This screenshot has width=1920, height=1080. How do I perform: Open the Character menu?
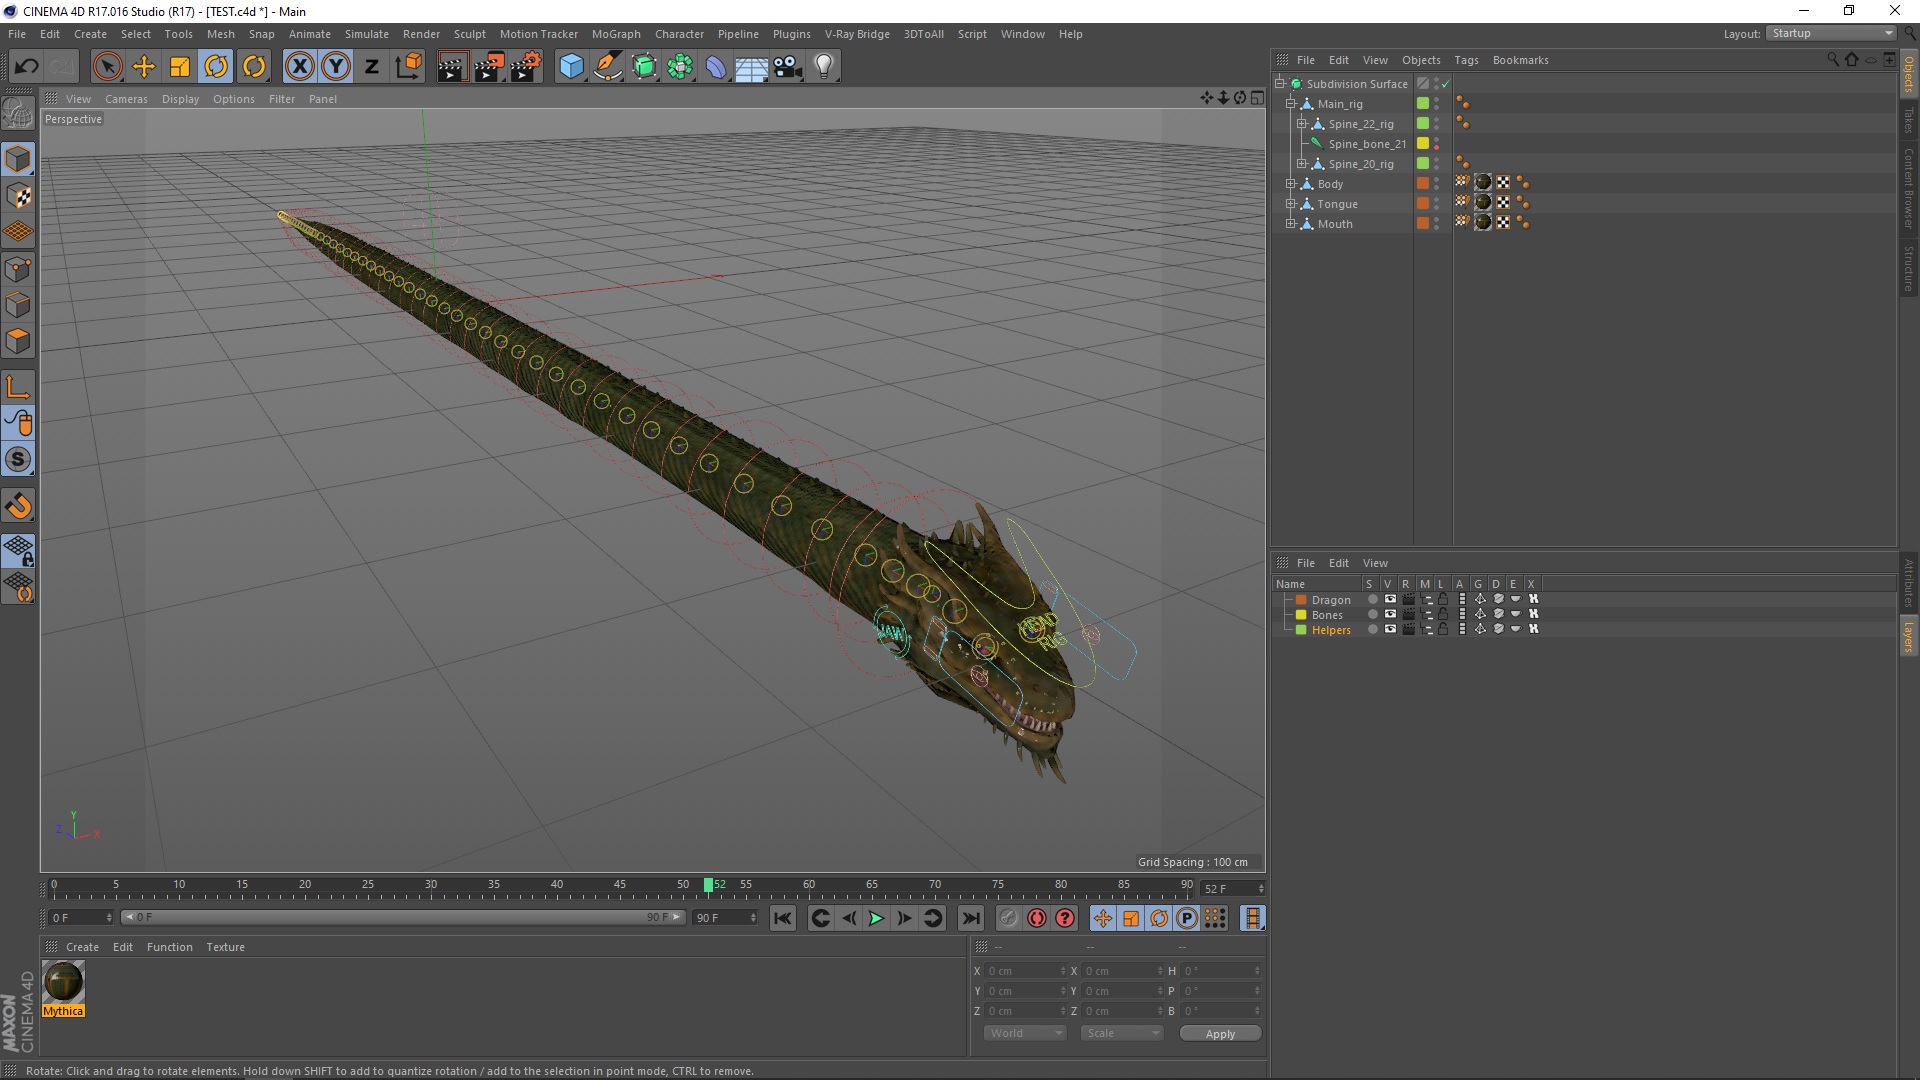point(679,34)
